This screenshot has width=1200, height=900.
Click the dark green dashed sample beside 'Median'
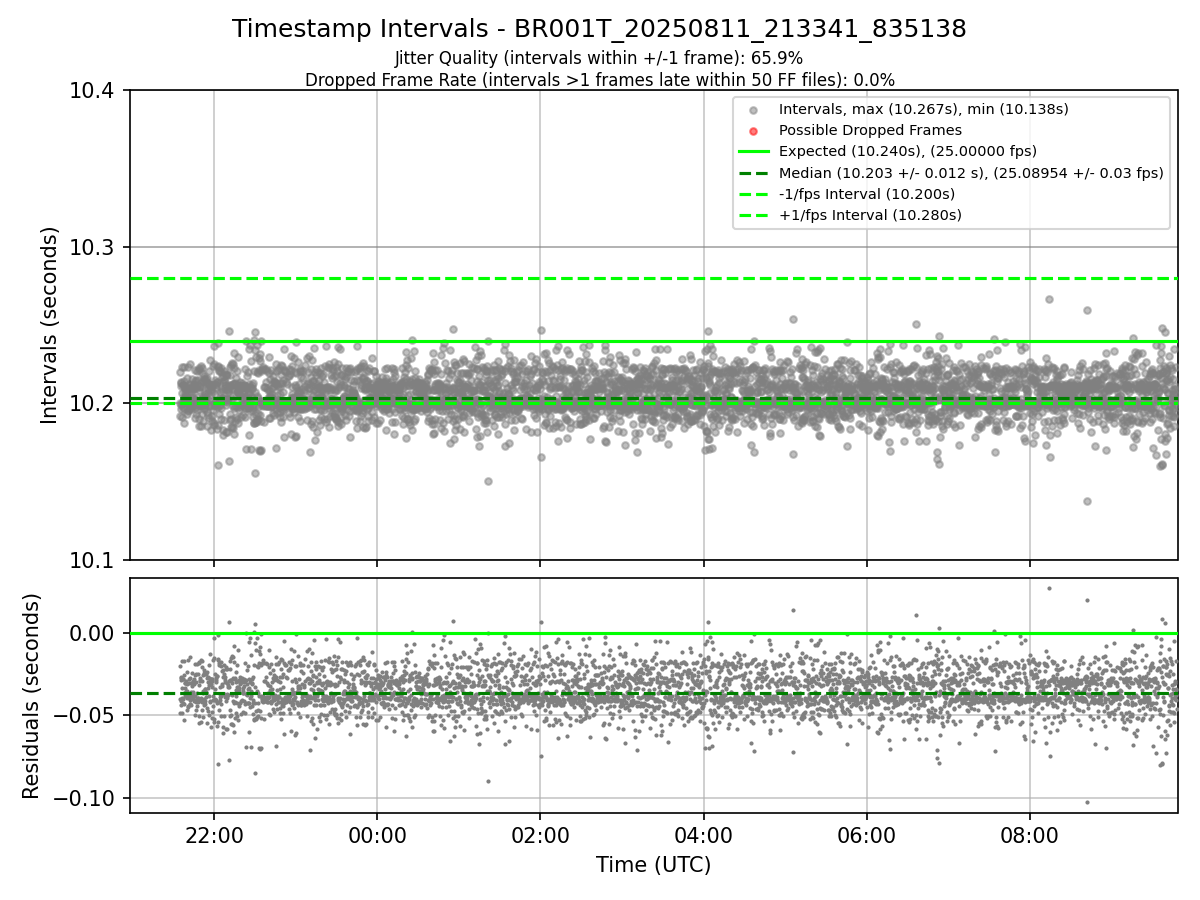[x=754, y=173]
